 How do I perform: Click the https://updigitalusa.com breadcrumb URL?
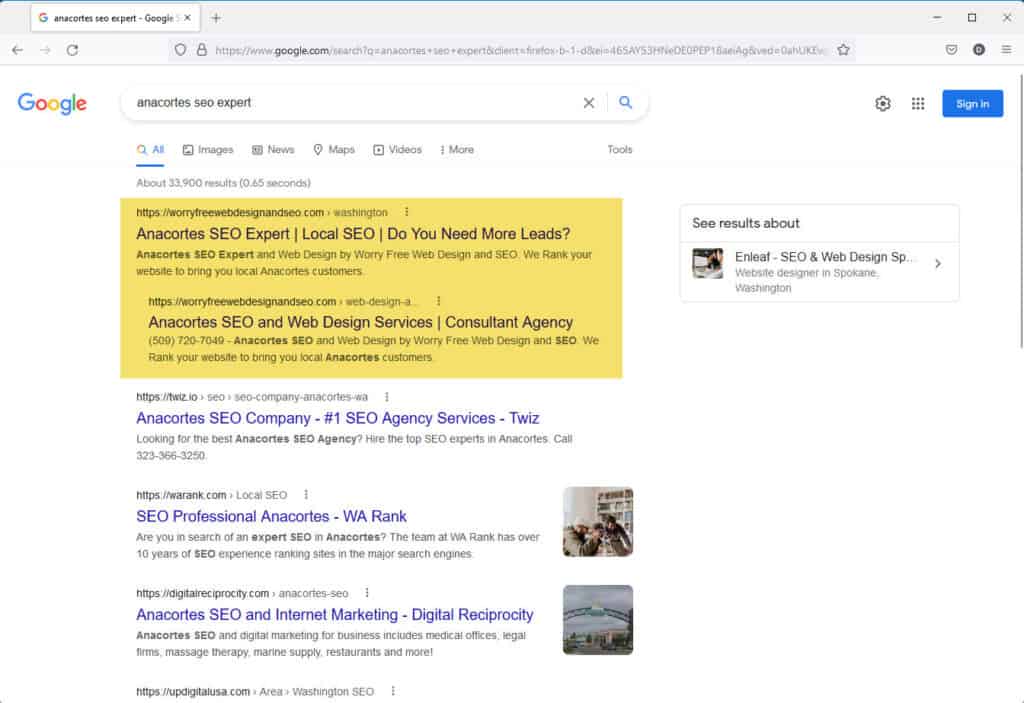click(x=193, y=691)
